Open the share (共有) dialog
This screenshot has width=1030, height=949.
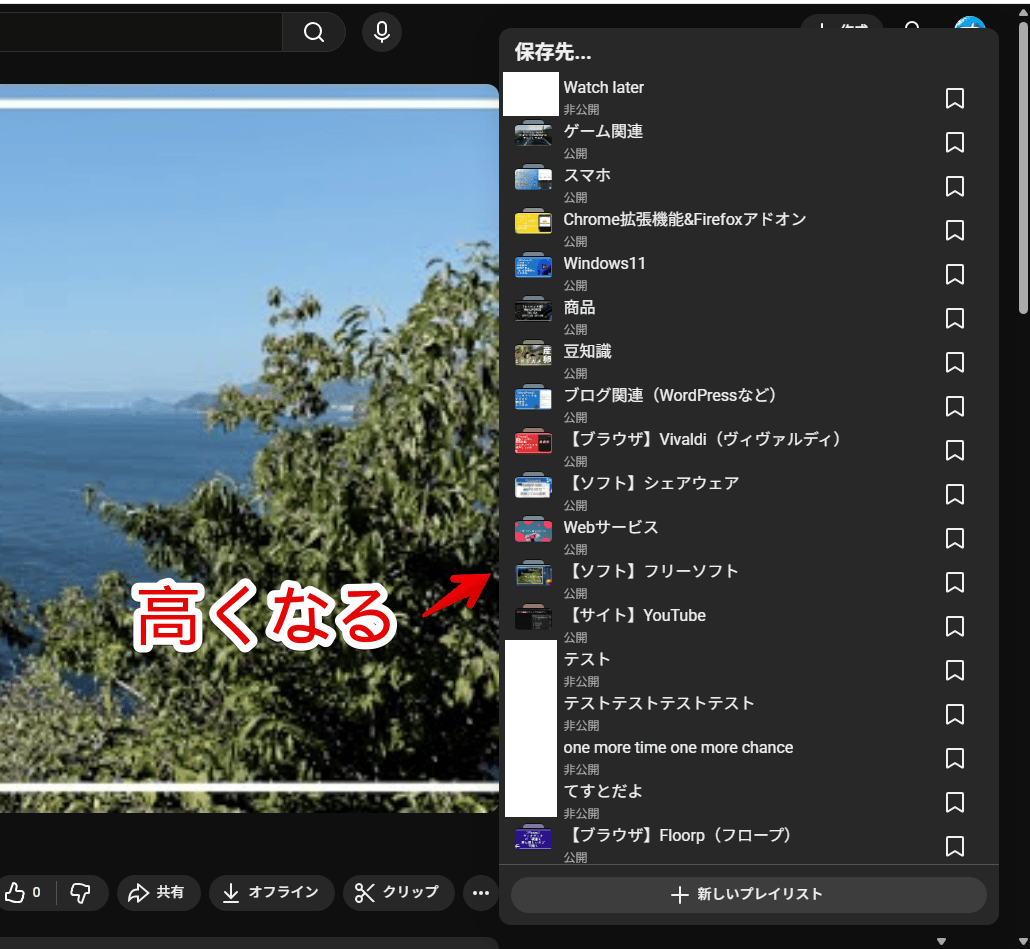[158, 892]
